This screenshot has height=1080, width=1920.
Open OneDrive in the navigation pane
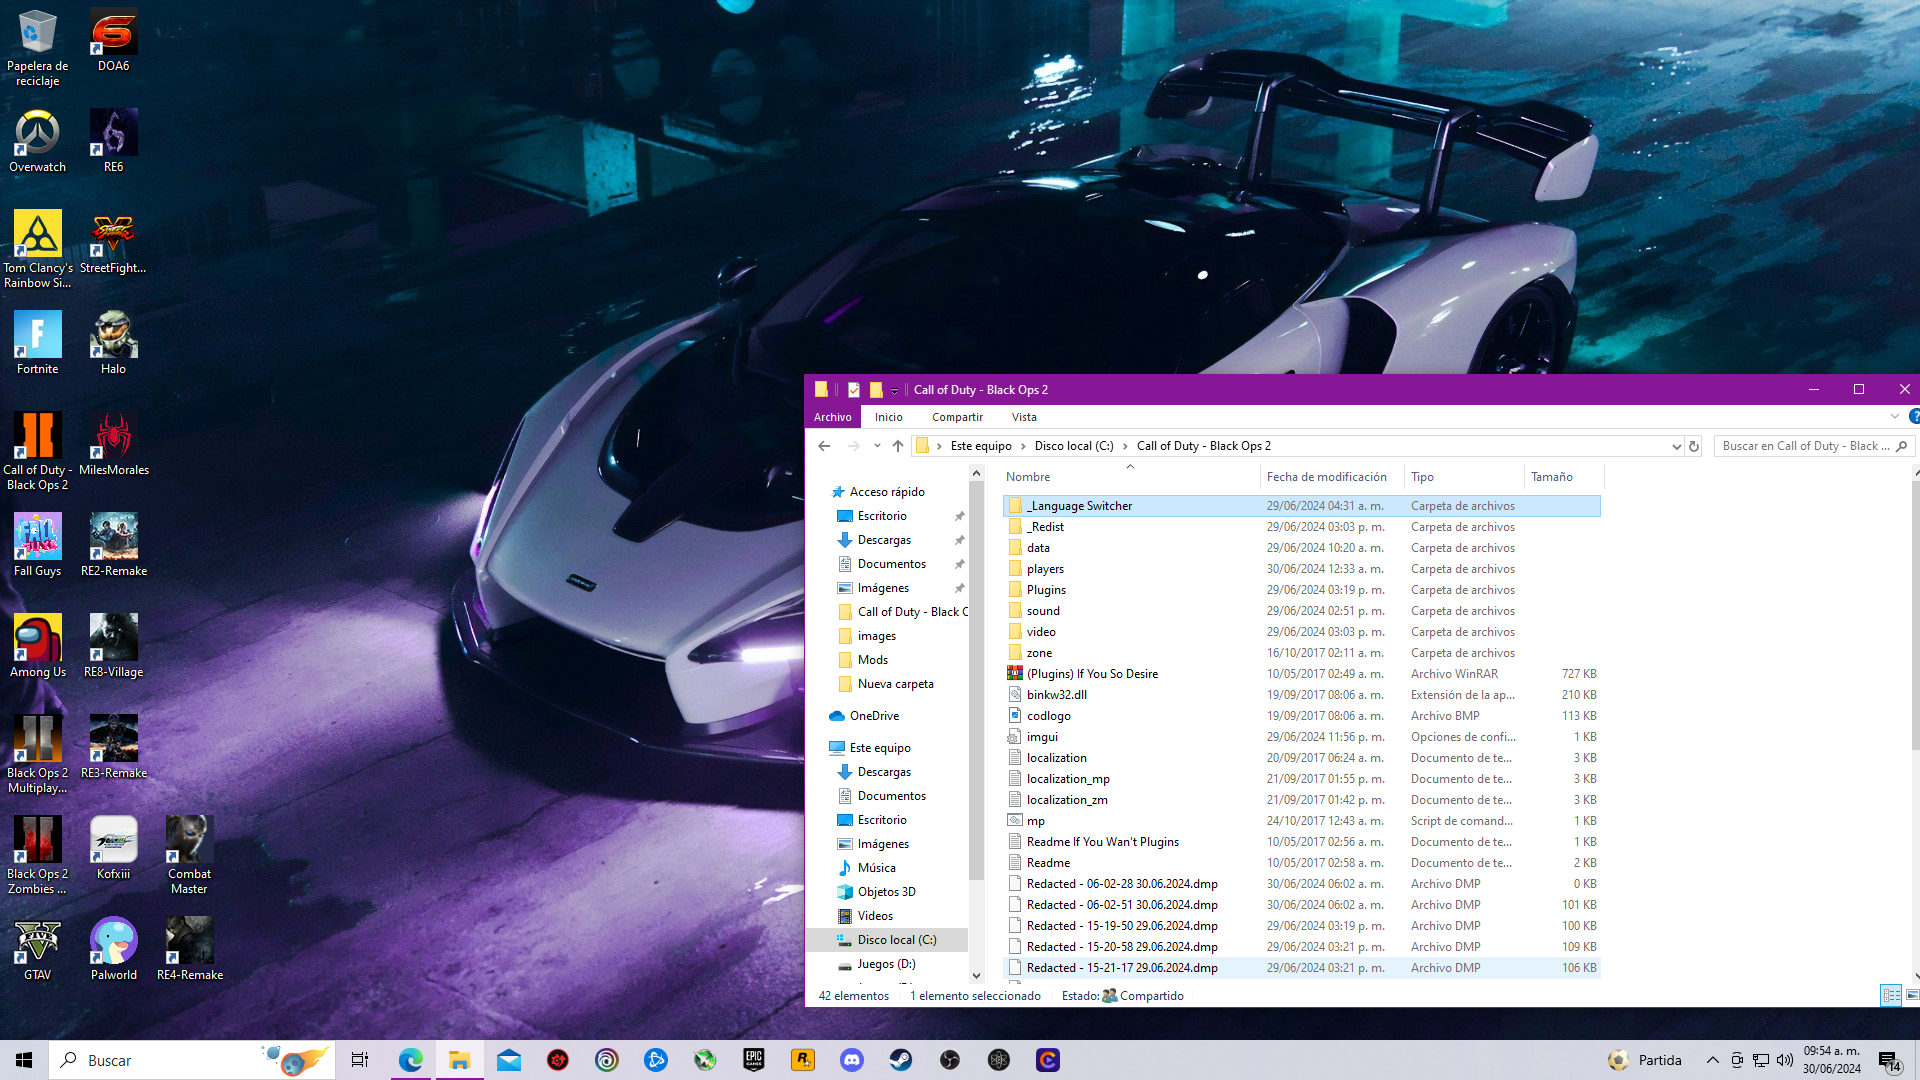[x=873, y=716]
